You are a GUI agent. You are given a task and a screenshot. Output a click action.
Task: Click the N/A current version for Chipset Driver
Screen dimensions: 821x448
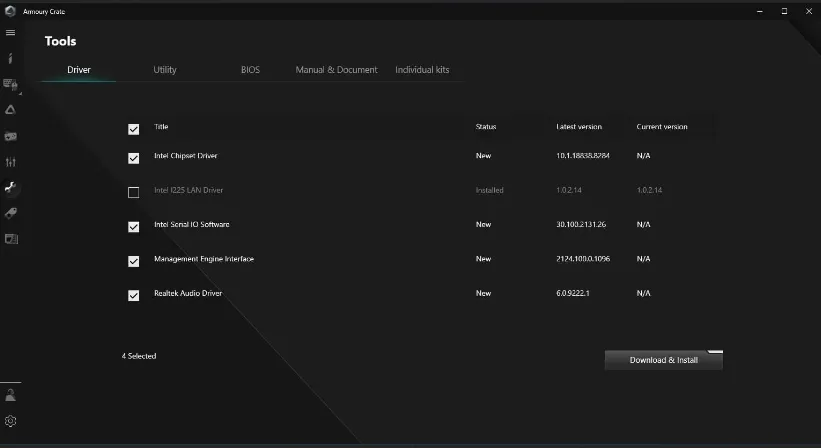coord(643,155)
